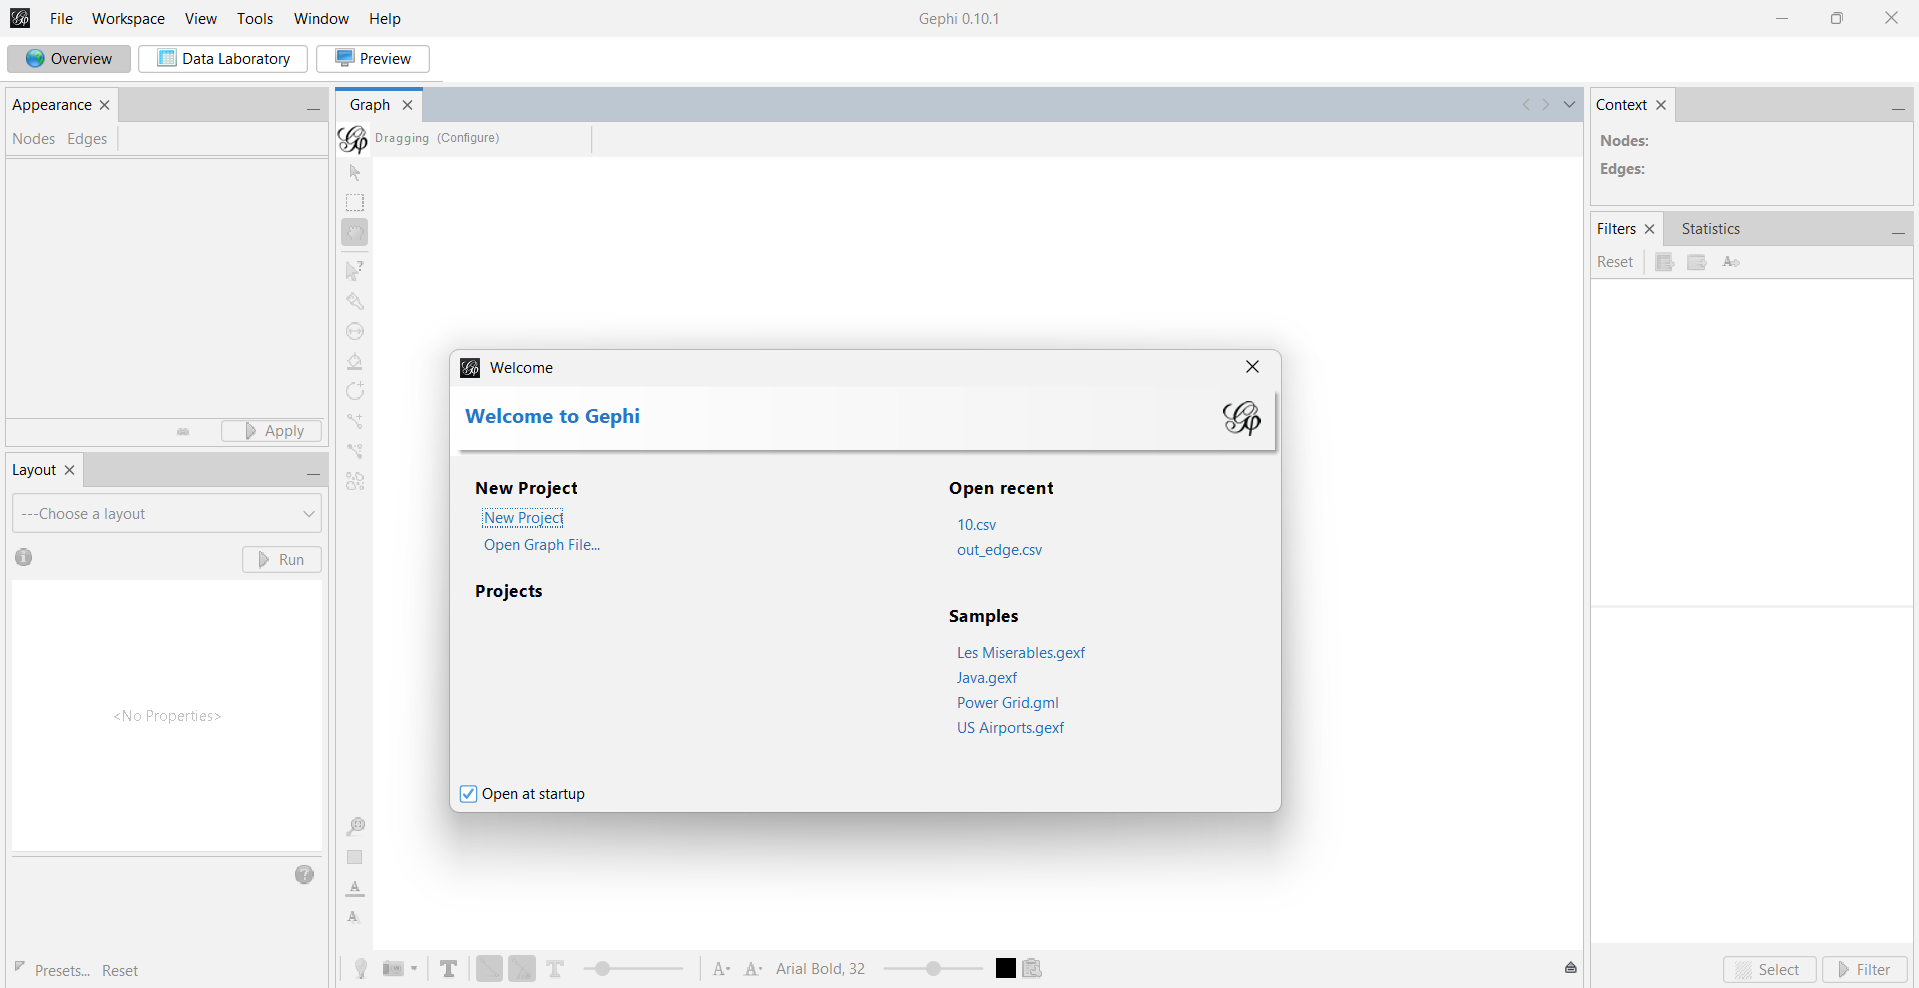
Task: Minimize the Context panel
Action: tap(1897, 107)
